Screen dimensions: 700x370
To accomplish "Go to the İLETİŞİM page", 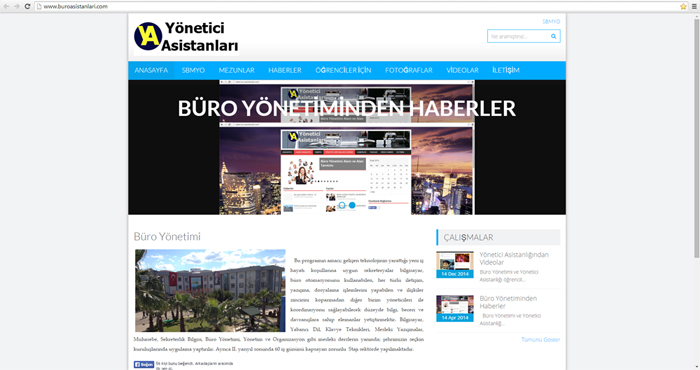I will tap(506, 70).
